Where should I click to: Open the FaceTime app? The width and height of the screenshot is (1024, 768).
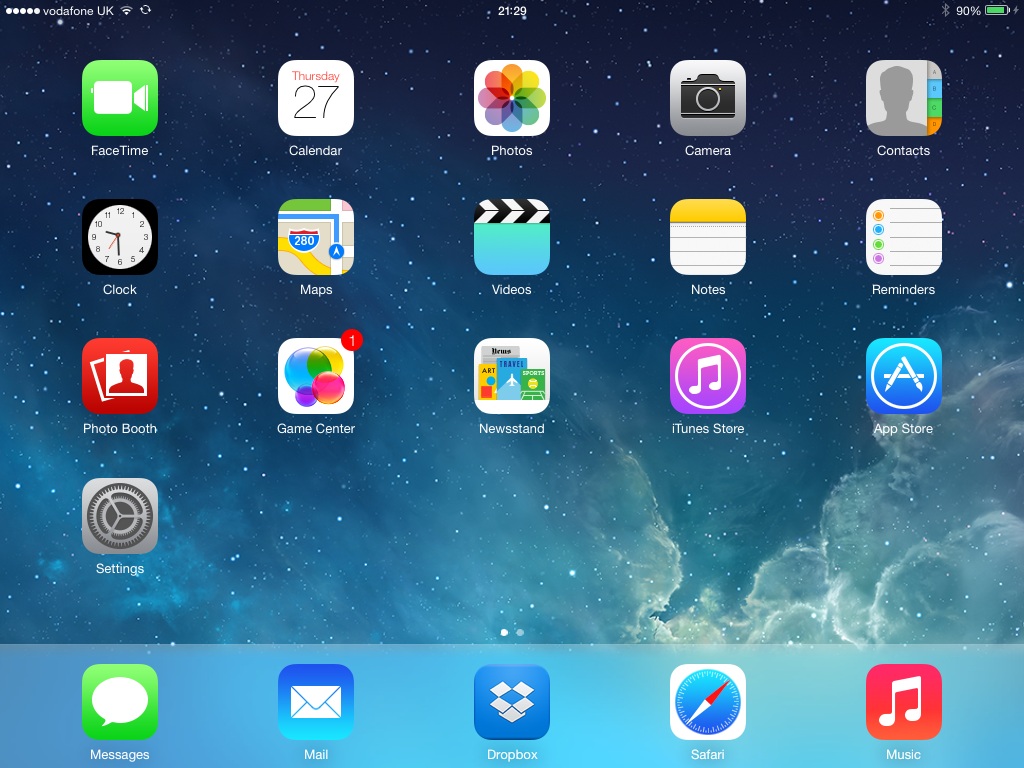[120, 98]
